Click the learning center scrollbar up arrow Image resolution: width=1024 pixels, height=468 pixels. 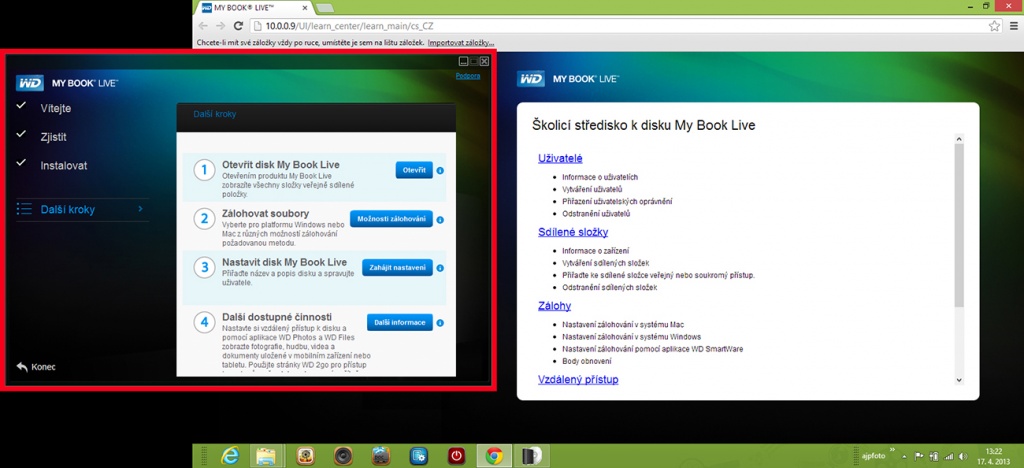click(959, 138)
